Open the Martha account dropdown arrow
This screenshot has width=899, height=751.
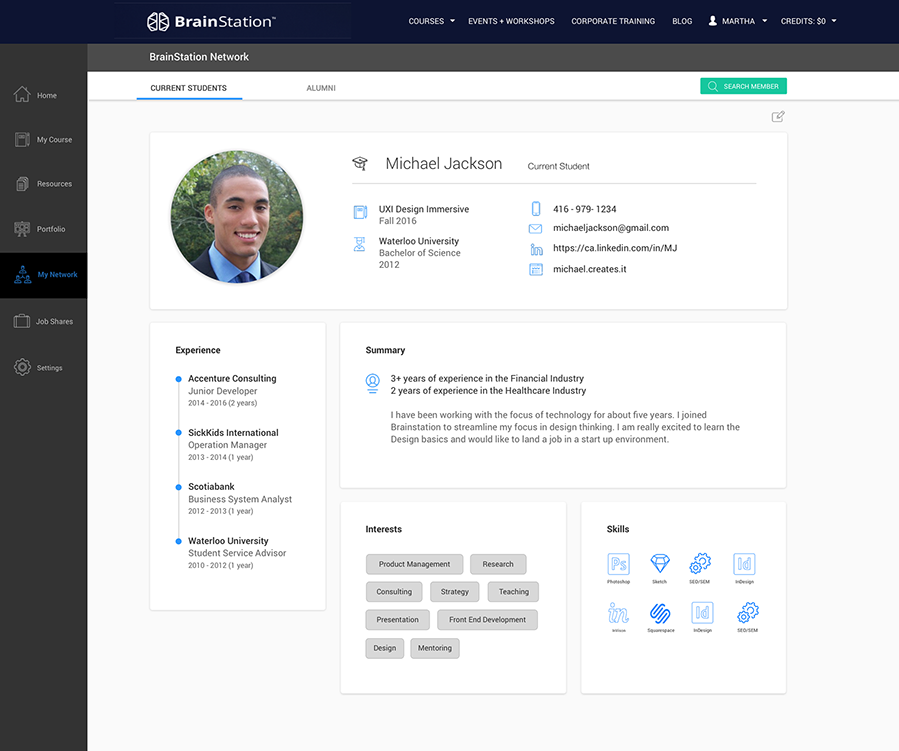tap(764, 21)
